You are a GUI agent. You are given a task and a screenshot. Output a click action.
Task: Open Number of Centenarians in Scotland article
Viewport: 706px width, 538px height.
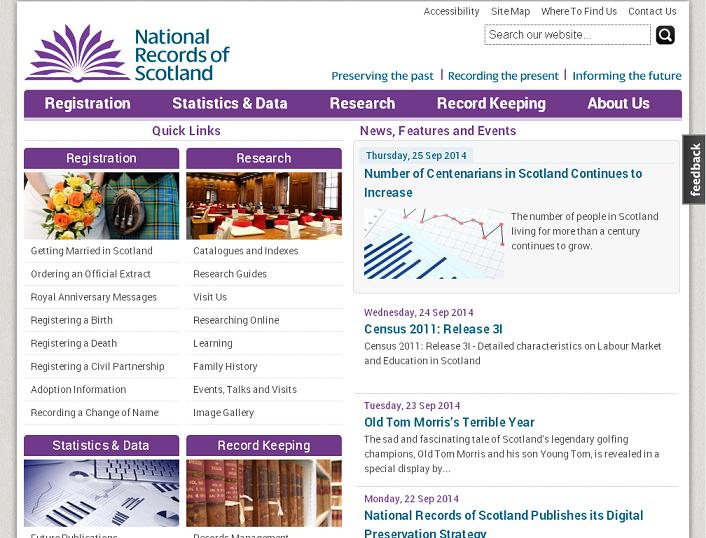pos(503,183)
